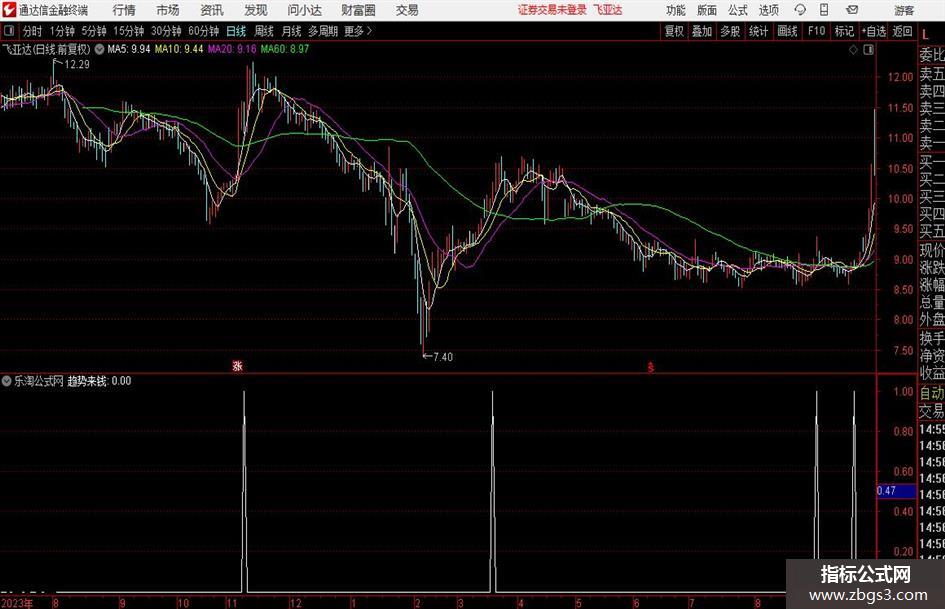Open the 公式 menu
945x609 pixels.
click(x=738, y=10)
